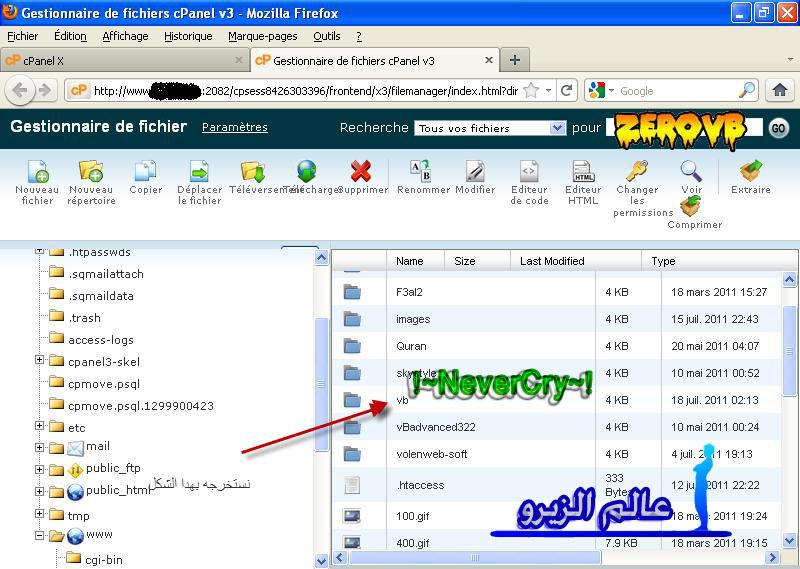Select the Copier tool
This screenshot has width=800, height=569.
(x=145, y=171)
